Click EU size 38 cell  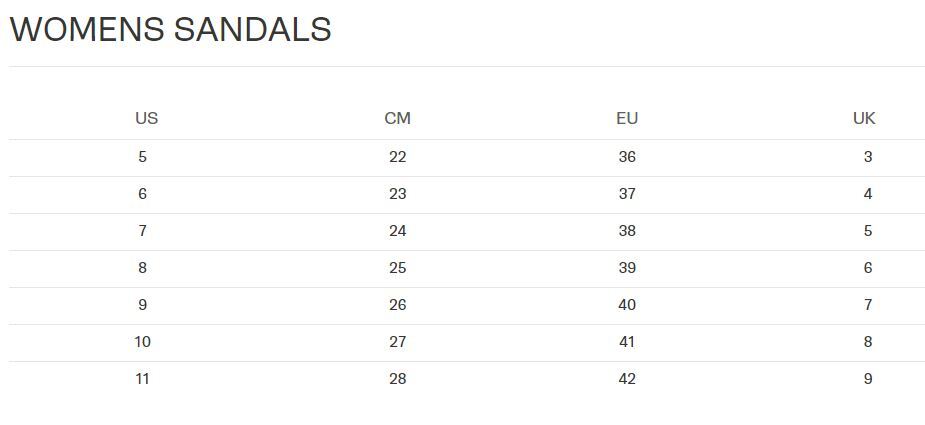[627, 231]
